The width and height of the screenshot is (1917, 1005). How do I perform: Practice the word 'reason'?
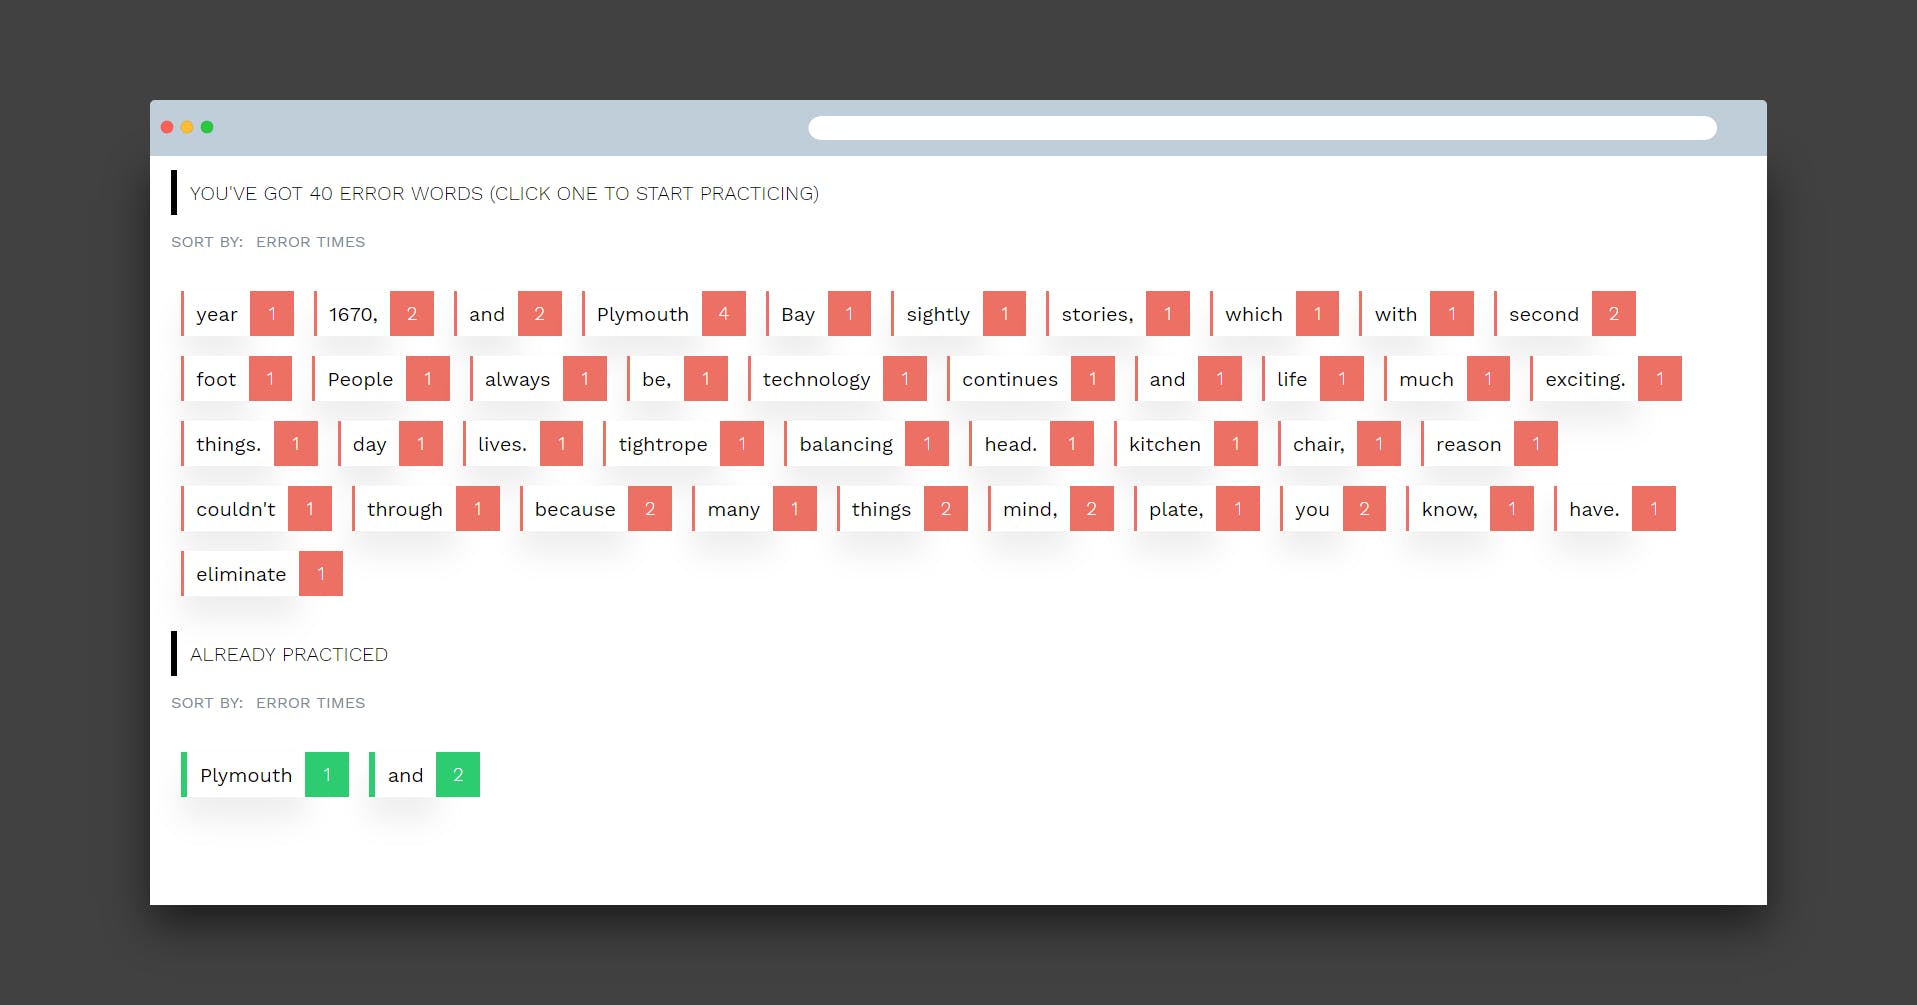point(1489,444)
